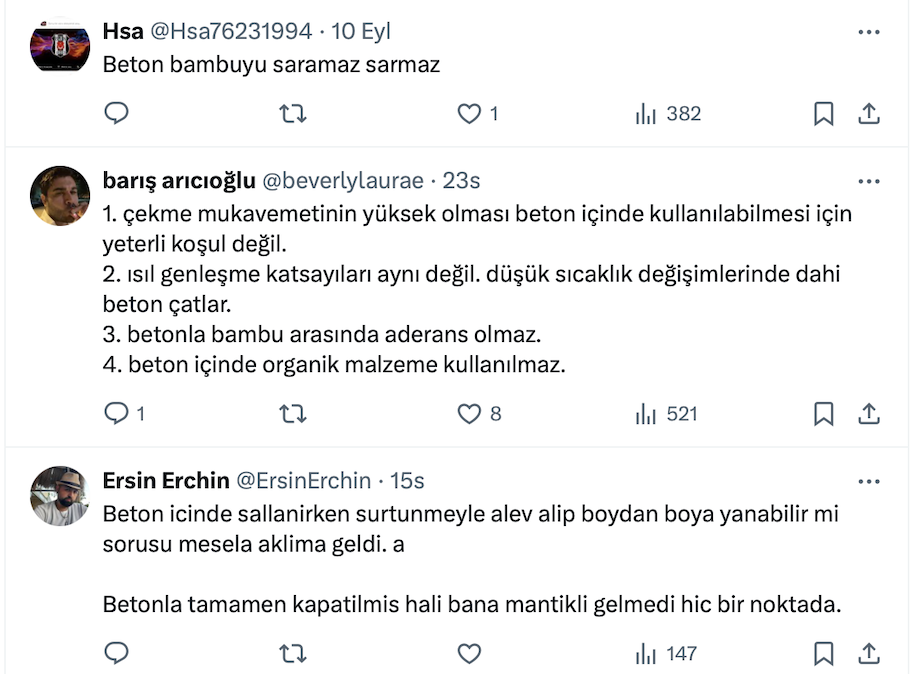The image size is (914, 674).
Task: Open @beverlylaurae profile handle link
Action: (x=343, y=181)
